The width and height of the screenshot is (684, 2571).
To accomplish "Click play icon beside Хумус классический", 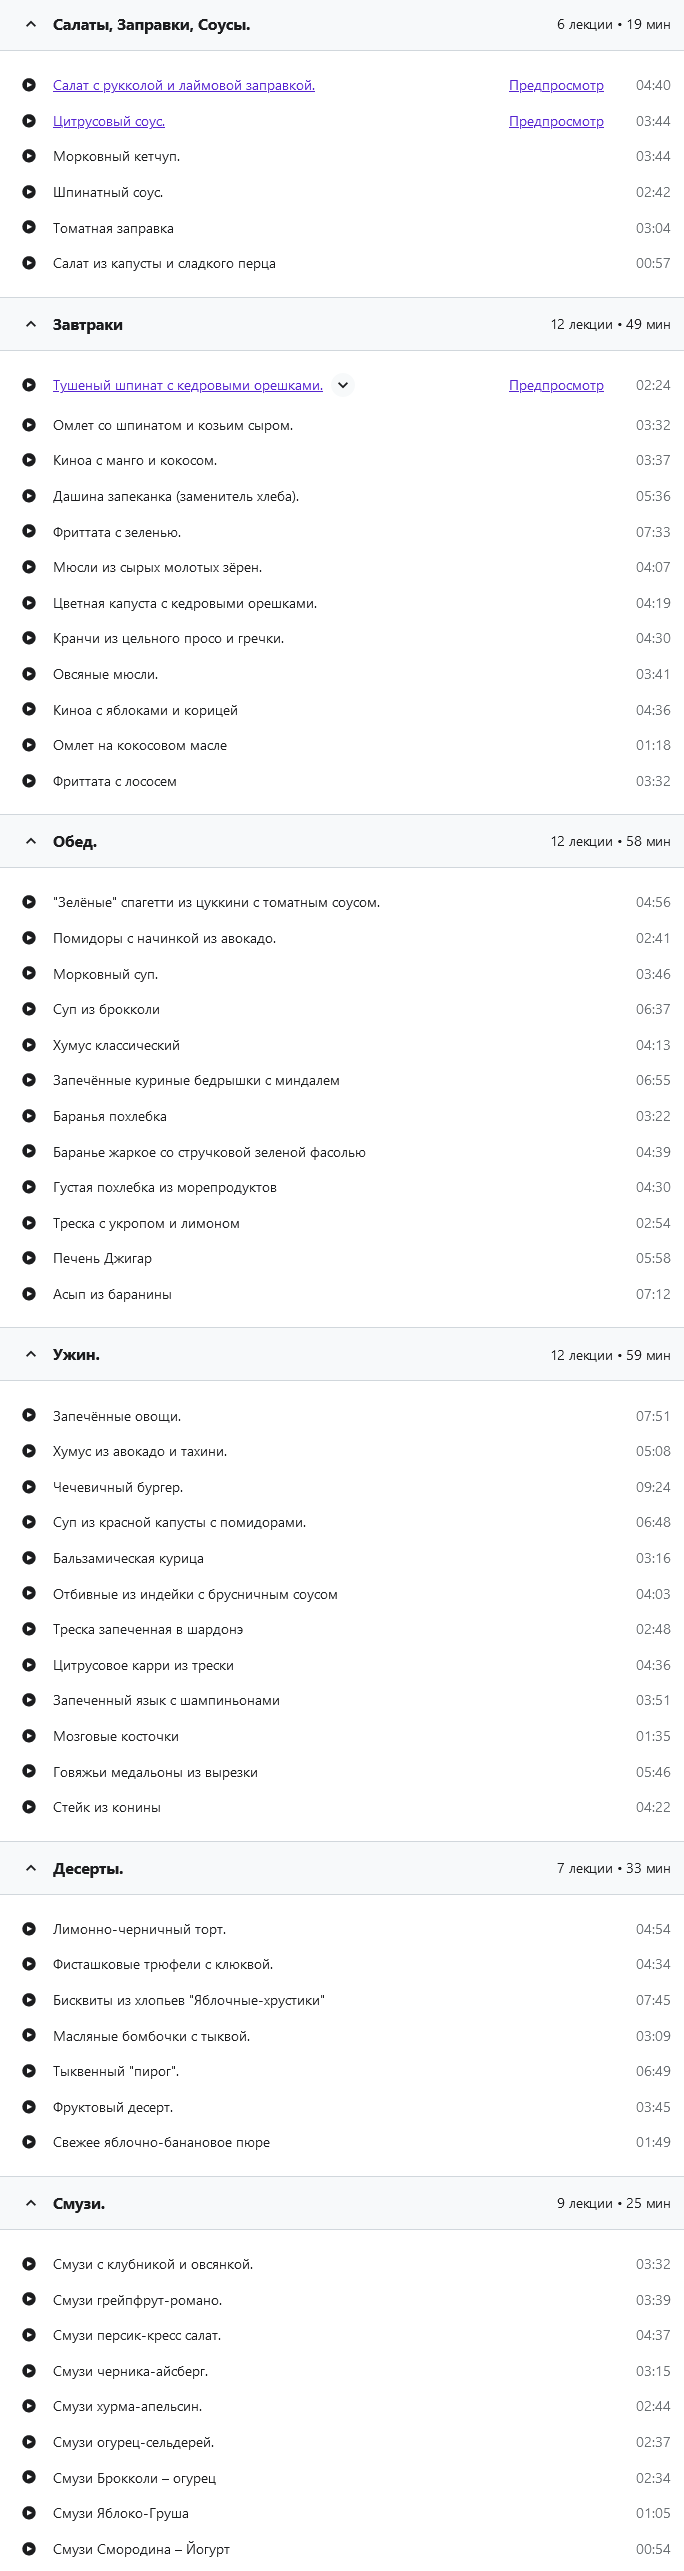I will pos(29,1045).
